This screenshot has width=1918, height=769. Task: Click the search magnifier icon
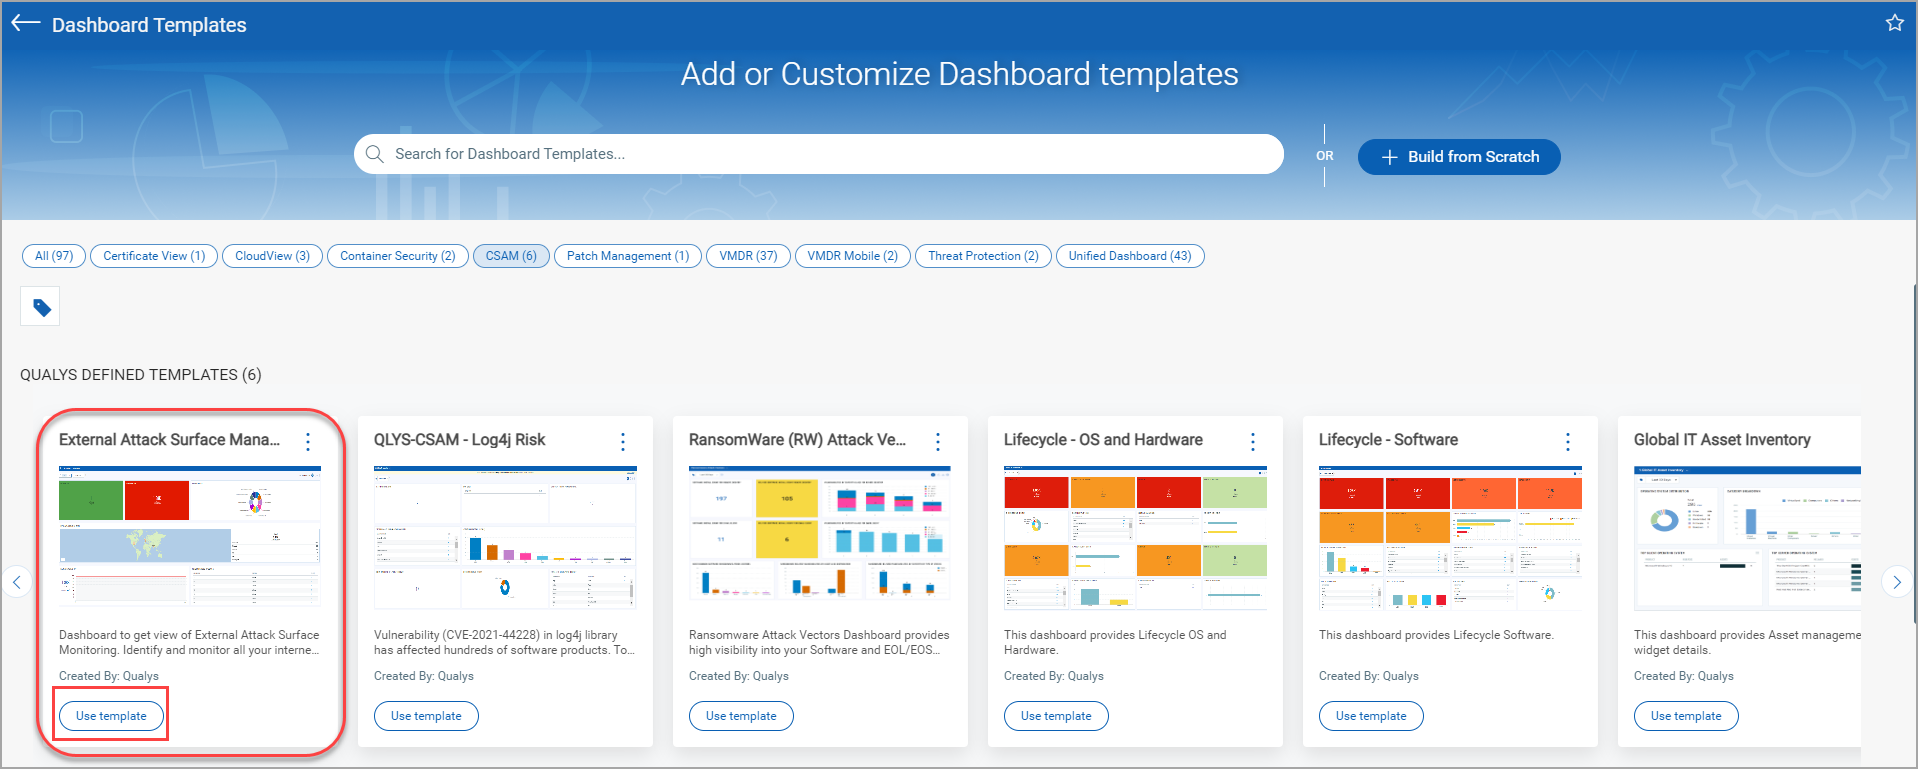(375, 154)
